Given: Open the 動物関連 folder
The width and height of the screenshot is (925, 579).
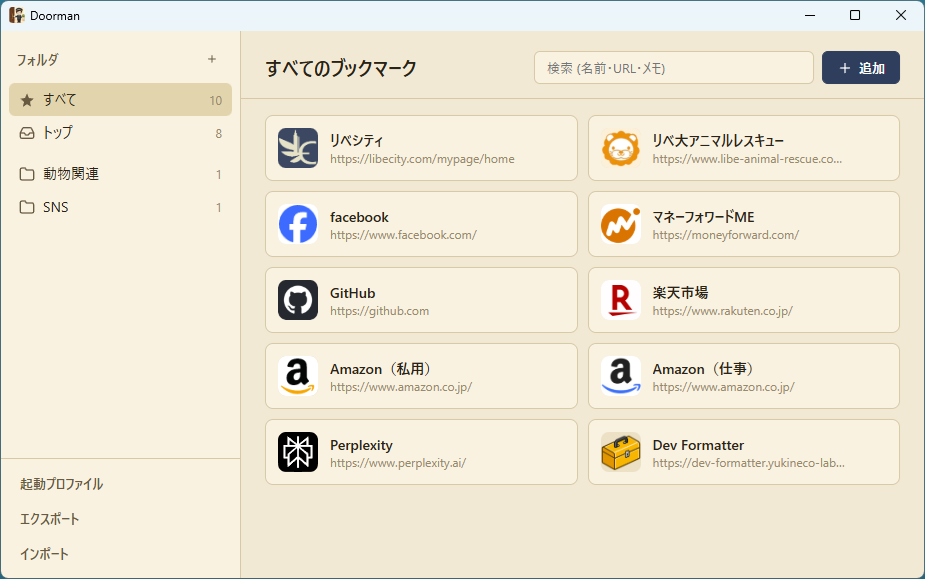Looking at the screenshot, I should coord(120,174).
